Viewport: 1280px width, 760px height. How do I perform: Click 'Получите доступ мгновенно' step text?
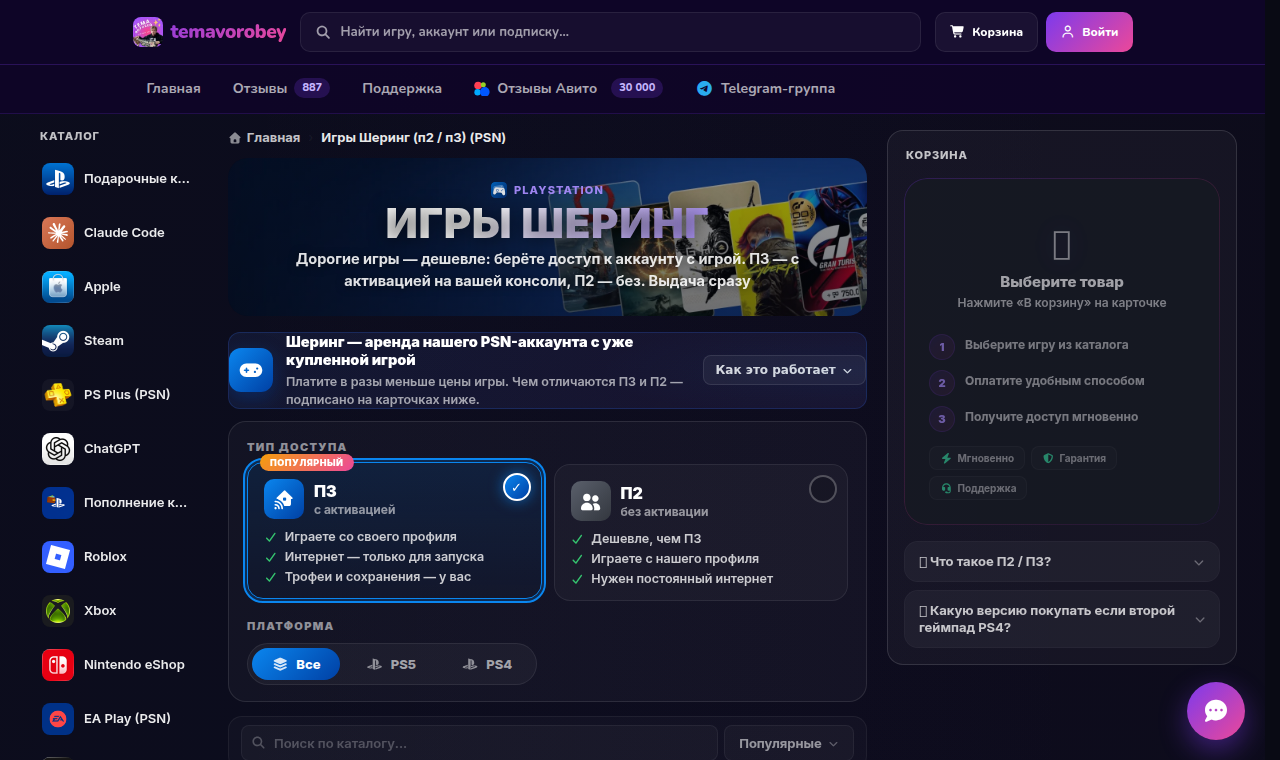click(x=1051, y=417)
